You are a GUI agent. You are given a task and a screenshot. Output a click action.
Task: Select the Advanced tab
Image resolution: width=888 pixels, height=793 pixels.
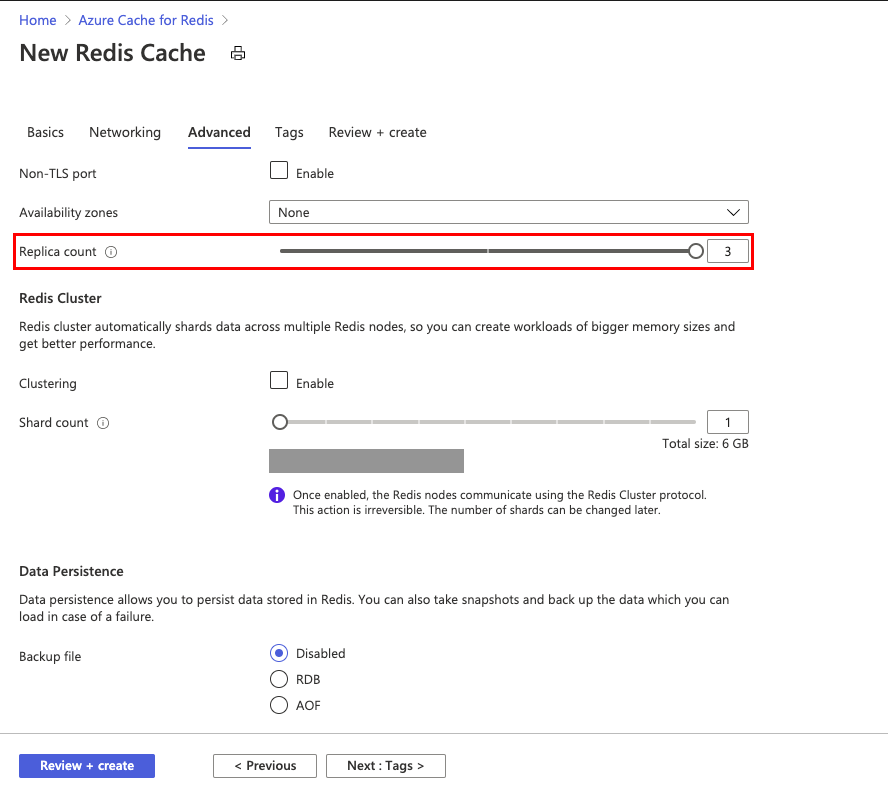click(219, 133)
